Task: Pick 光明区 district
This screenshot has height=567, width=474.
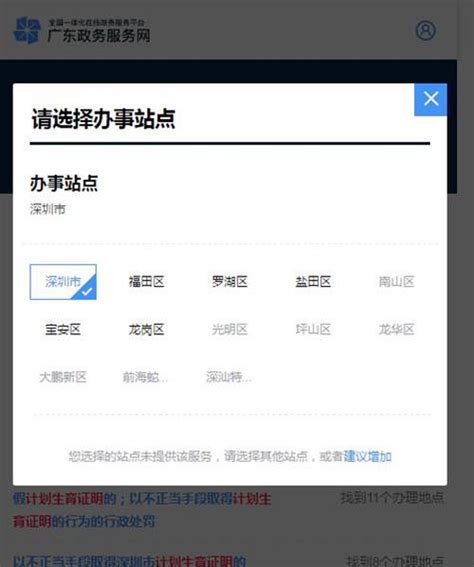Action: (230, 329)
